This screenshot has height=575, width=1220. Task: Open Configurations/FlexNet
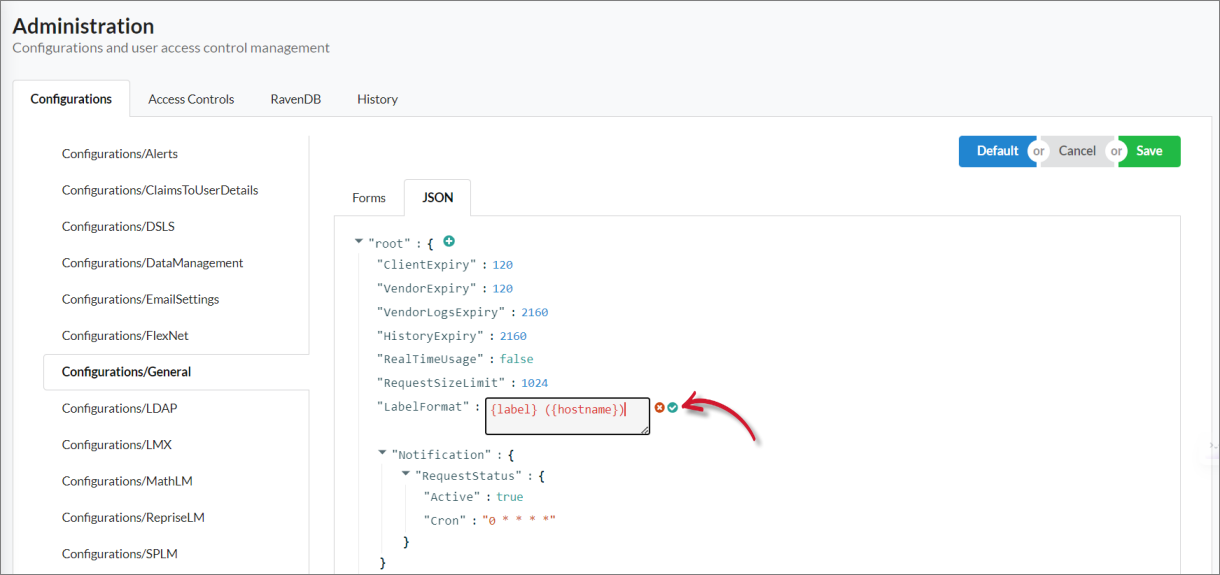point(126,335)
